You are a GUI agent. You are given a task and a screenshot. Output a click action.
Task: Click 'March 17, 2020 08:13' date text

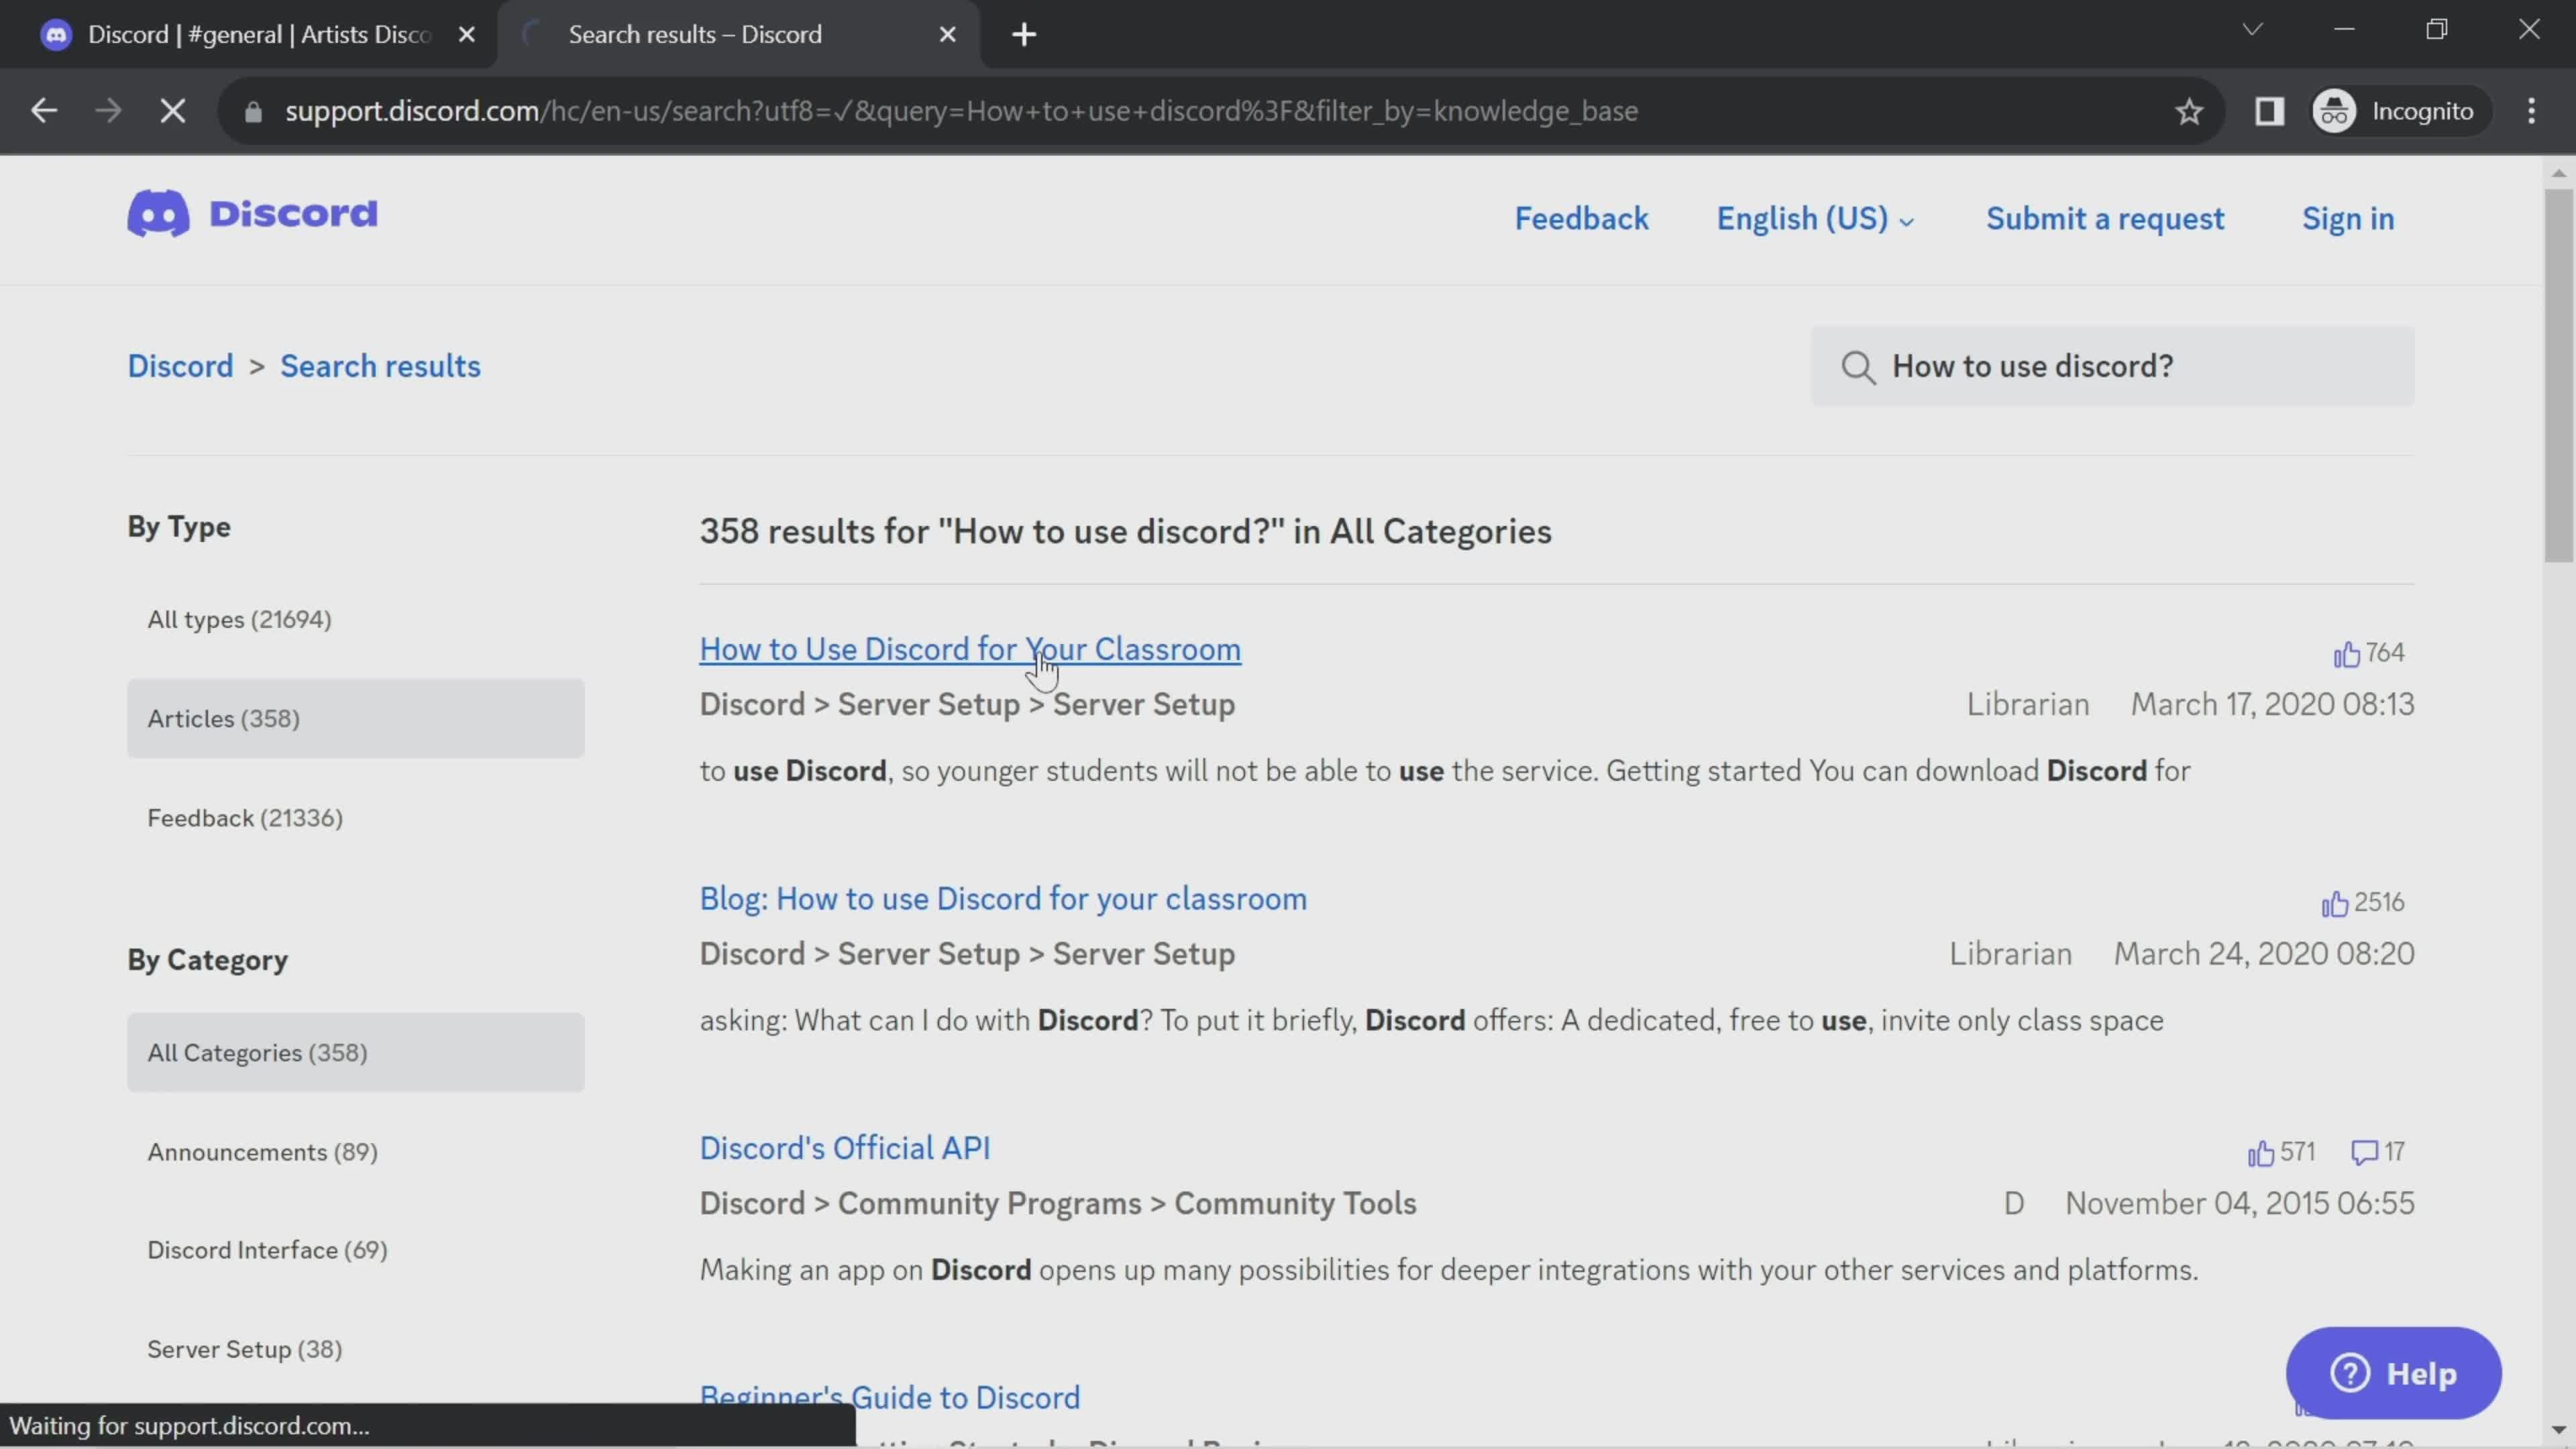pos(2272,704)
